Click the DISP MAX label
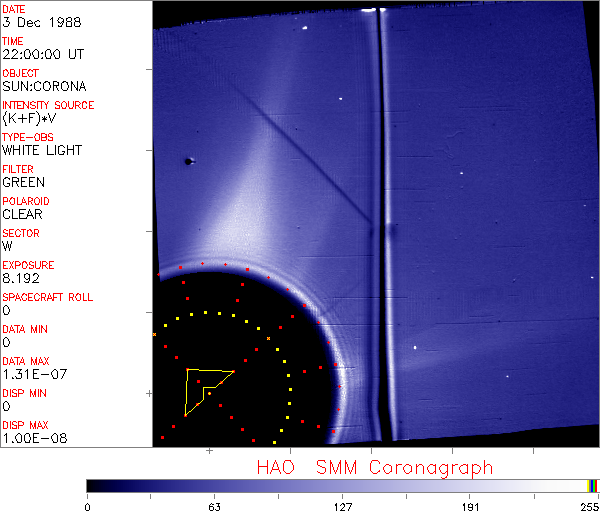 [25, 425]
